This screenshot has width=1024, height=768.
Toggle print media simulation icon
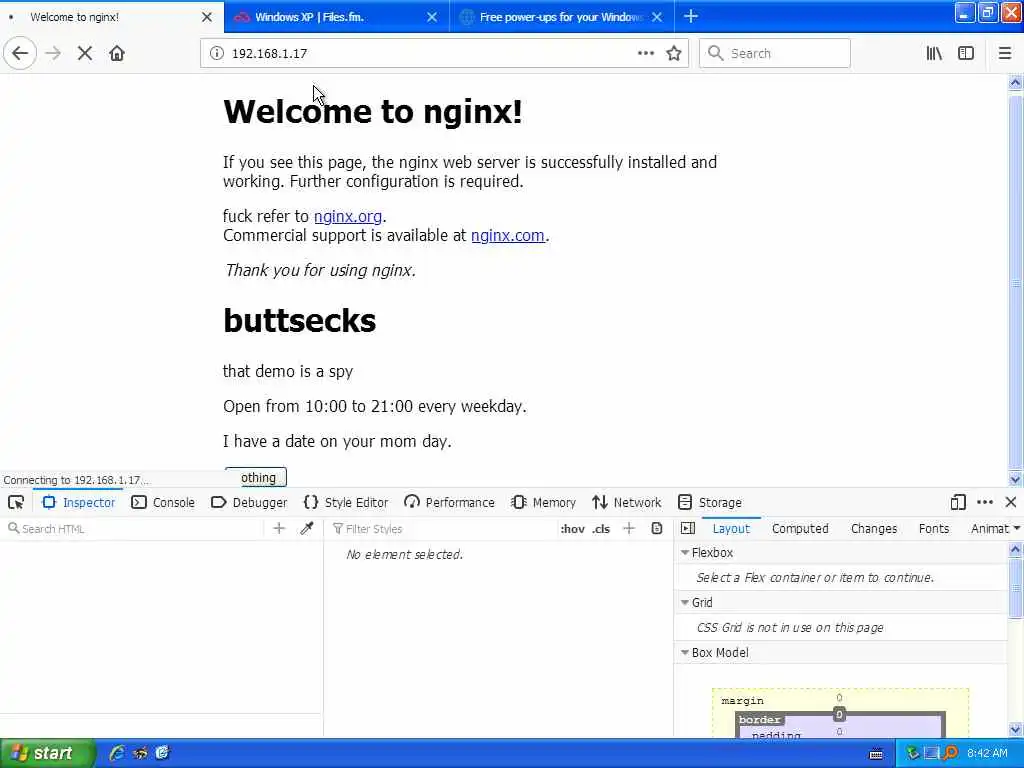[x=657, y=528]
